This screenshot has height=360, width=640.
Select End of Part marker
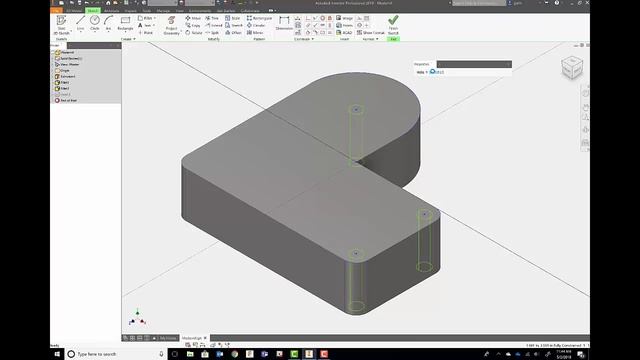coord(66,100)
